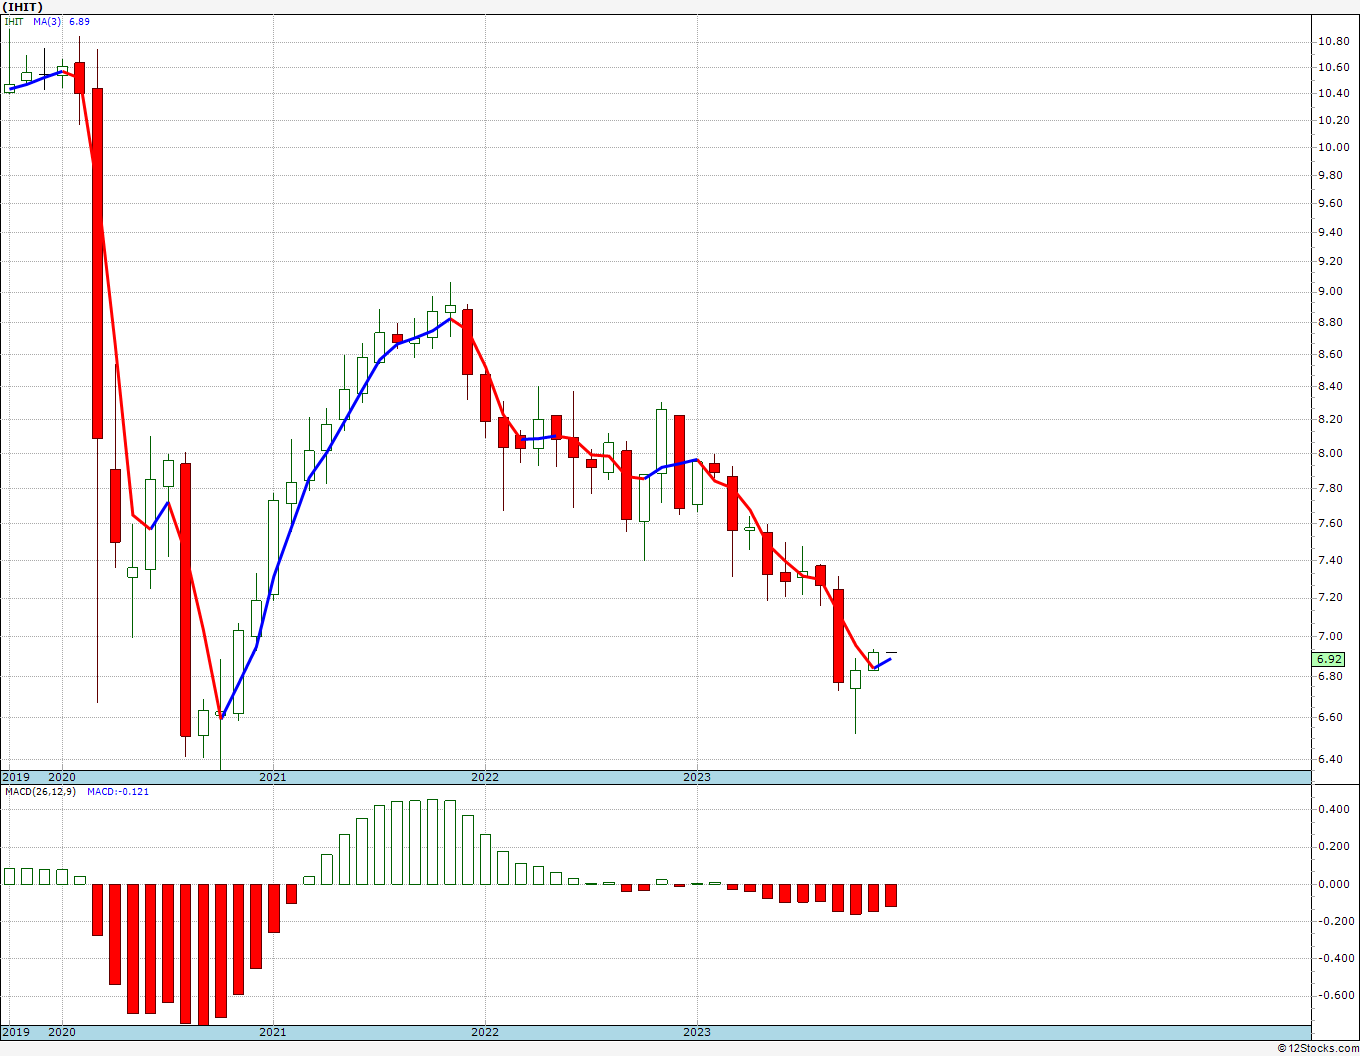Click 2019 on the MACD panel time axis
This screenshot has height=1056, width=1360.
pyautogui.click(x=16, y=1032)
